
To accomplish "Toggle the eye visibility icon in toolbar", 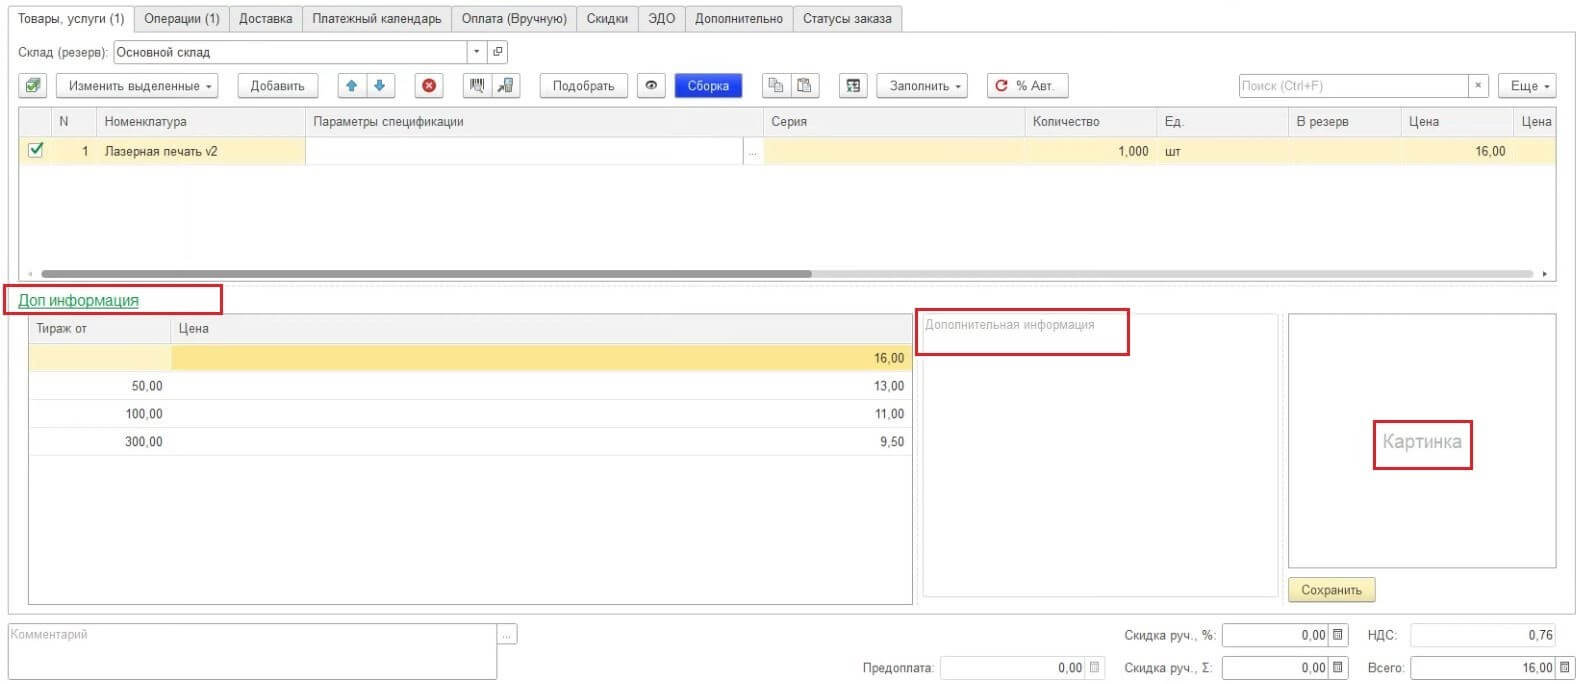I will (651, 86).
